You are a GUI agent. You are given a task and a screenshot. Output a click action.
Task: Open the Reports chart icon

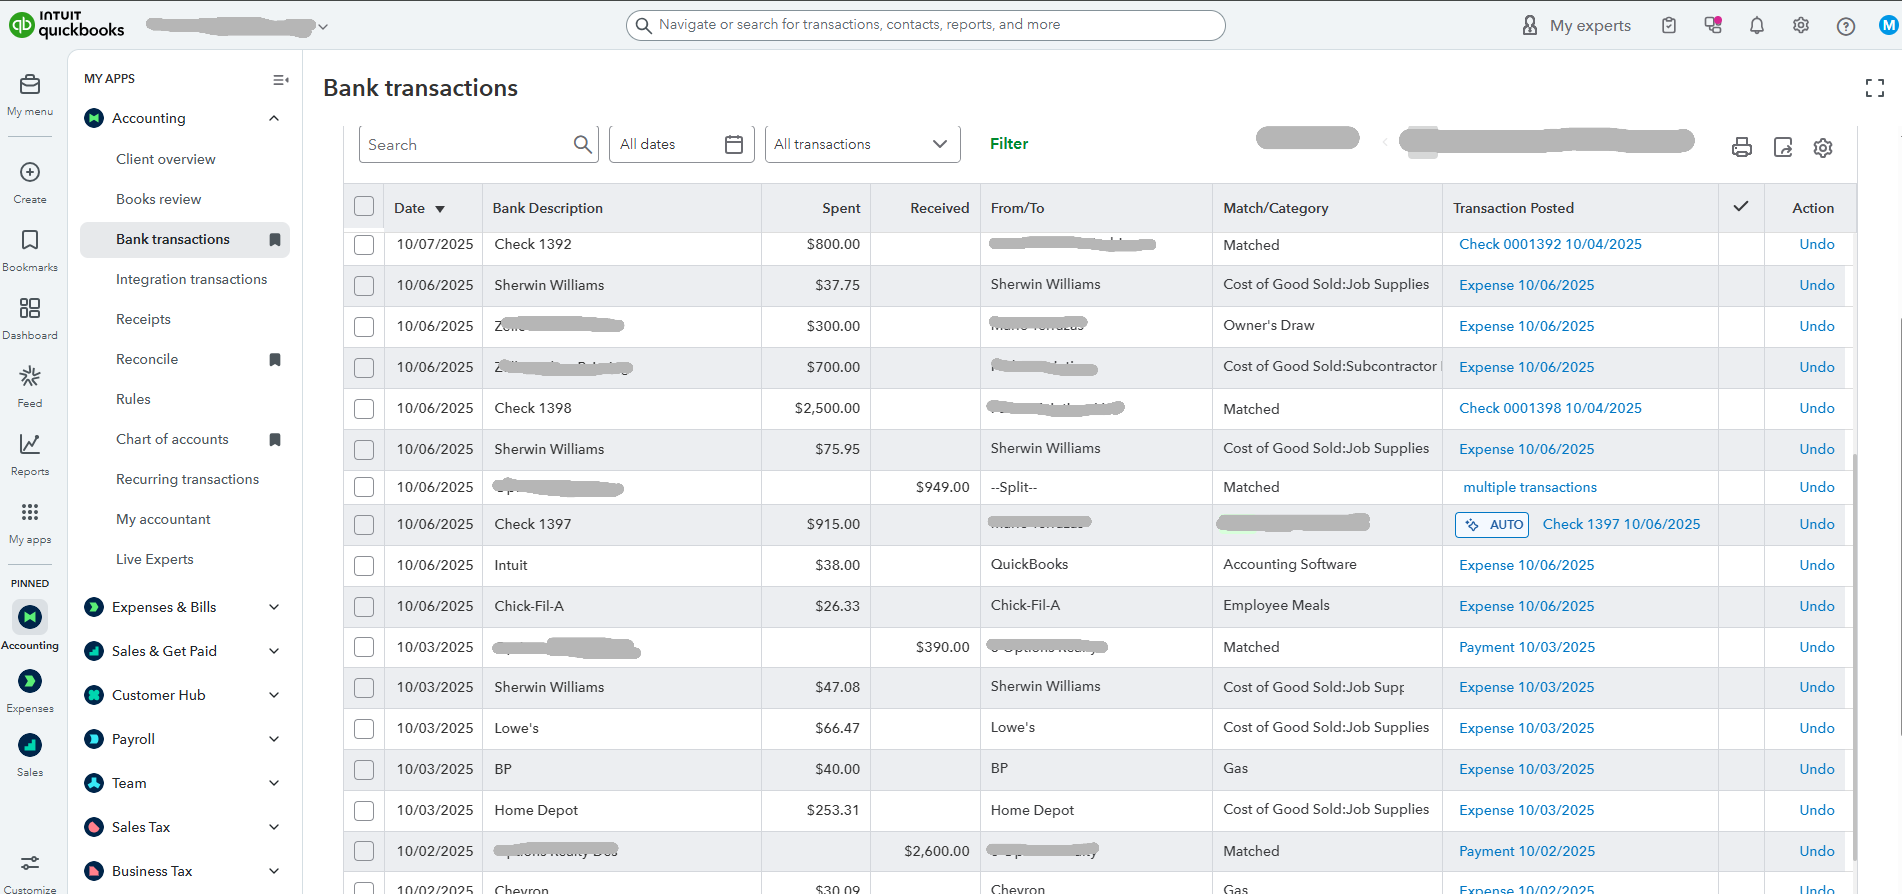[30, 444]
